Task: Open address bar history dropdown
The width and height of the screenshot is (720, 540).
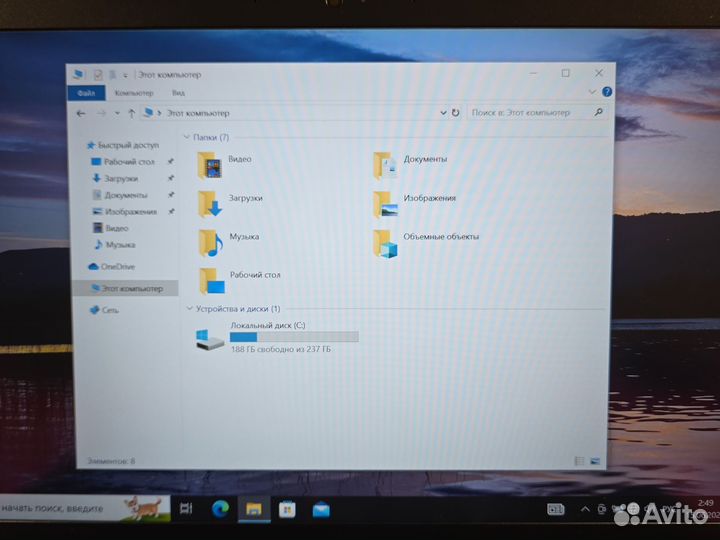Action: coord(443,112)
